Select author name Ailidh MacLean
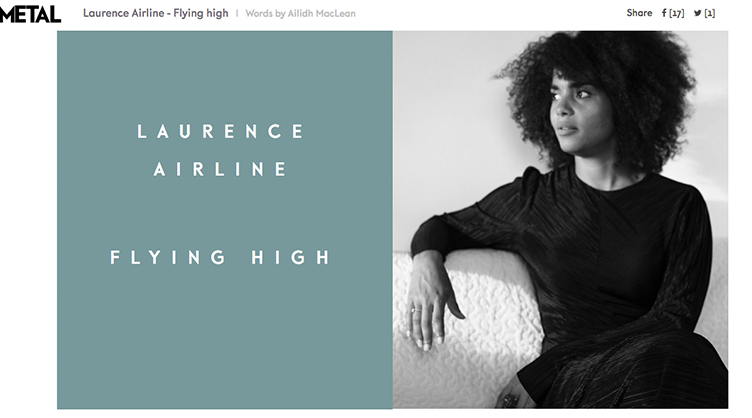This screenshot has height=418, width=752. pyautogui.click(x=322, y=13)
